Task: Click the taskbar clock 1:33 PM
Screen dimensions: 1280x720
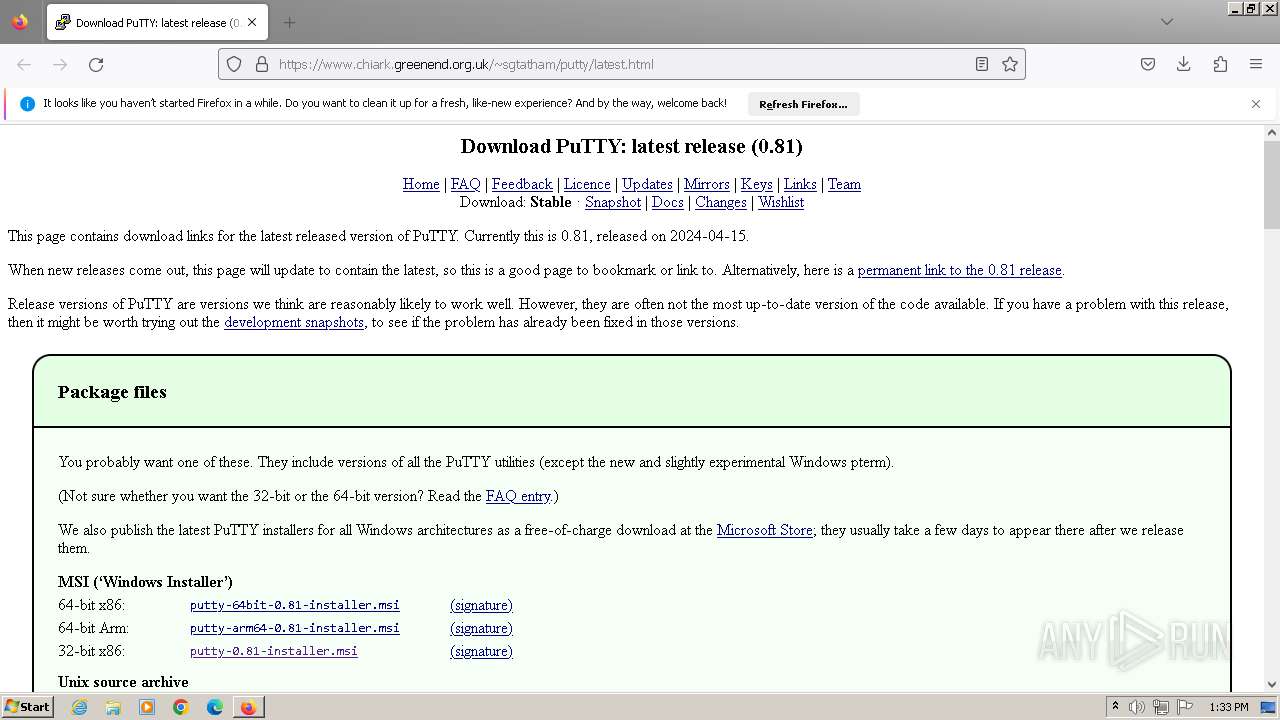Action: tap(1229, 707)
